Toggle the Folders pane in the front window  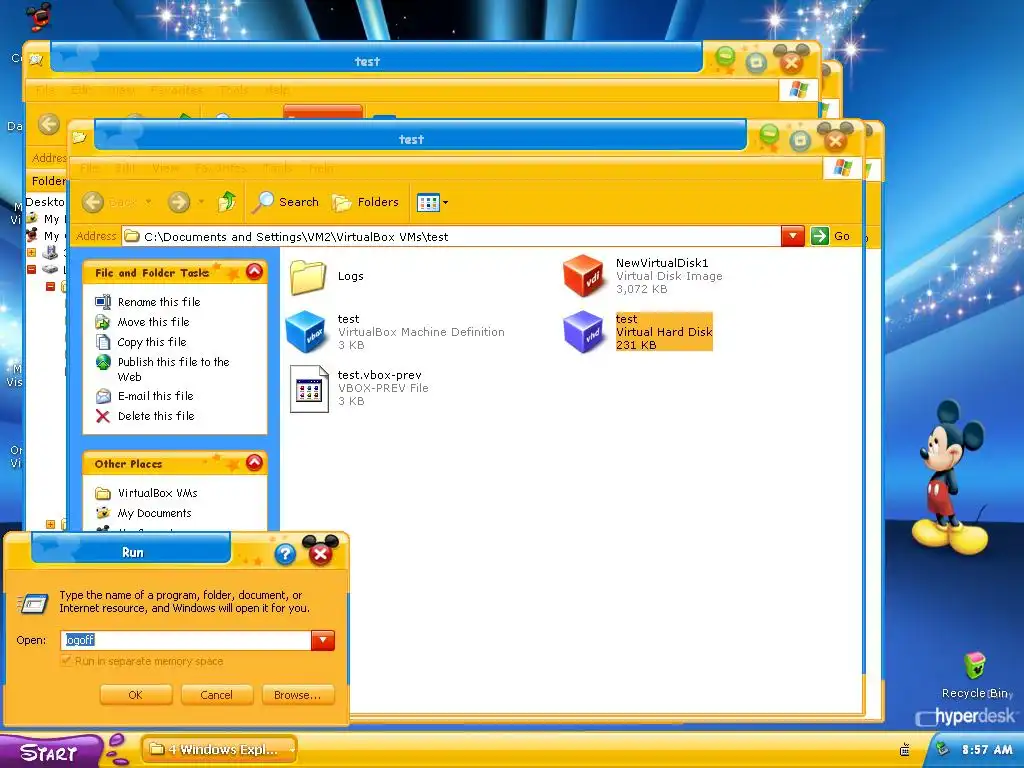(365, 202)
